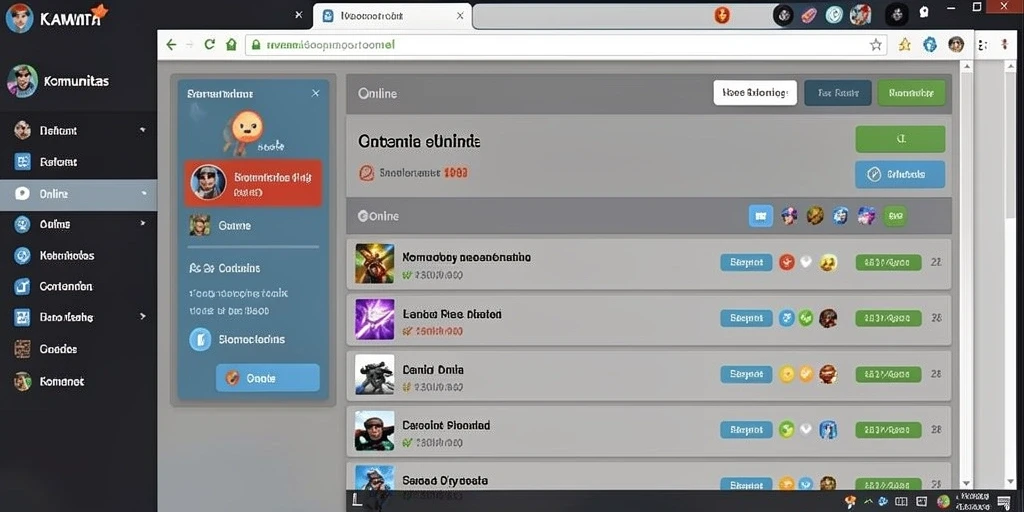Viewport: 1024px width, 512px height.
Task: Click the blue Onoto button
Action: [x=268, y=377]
